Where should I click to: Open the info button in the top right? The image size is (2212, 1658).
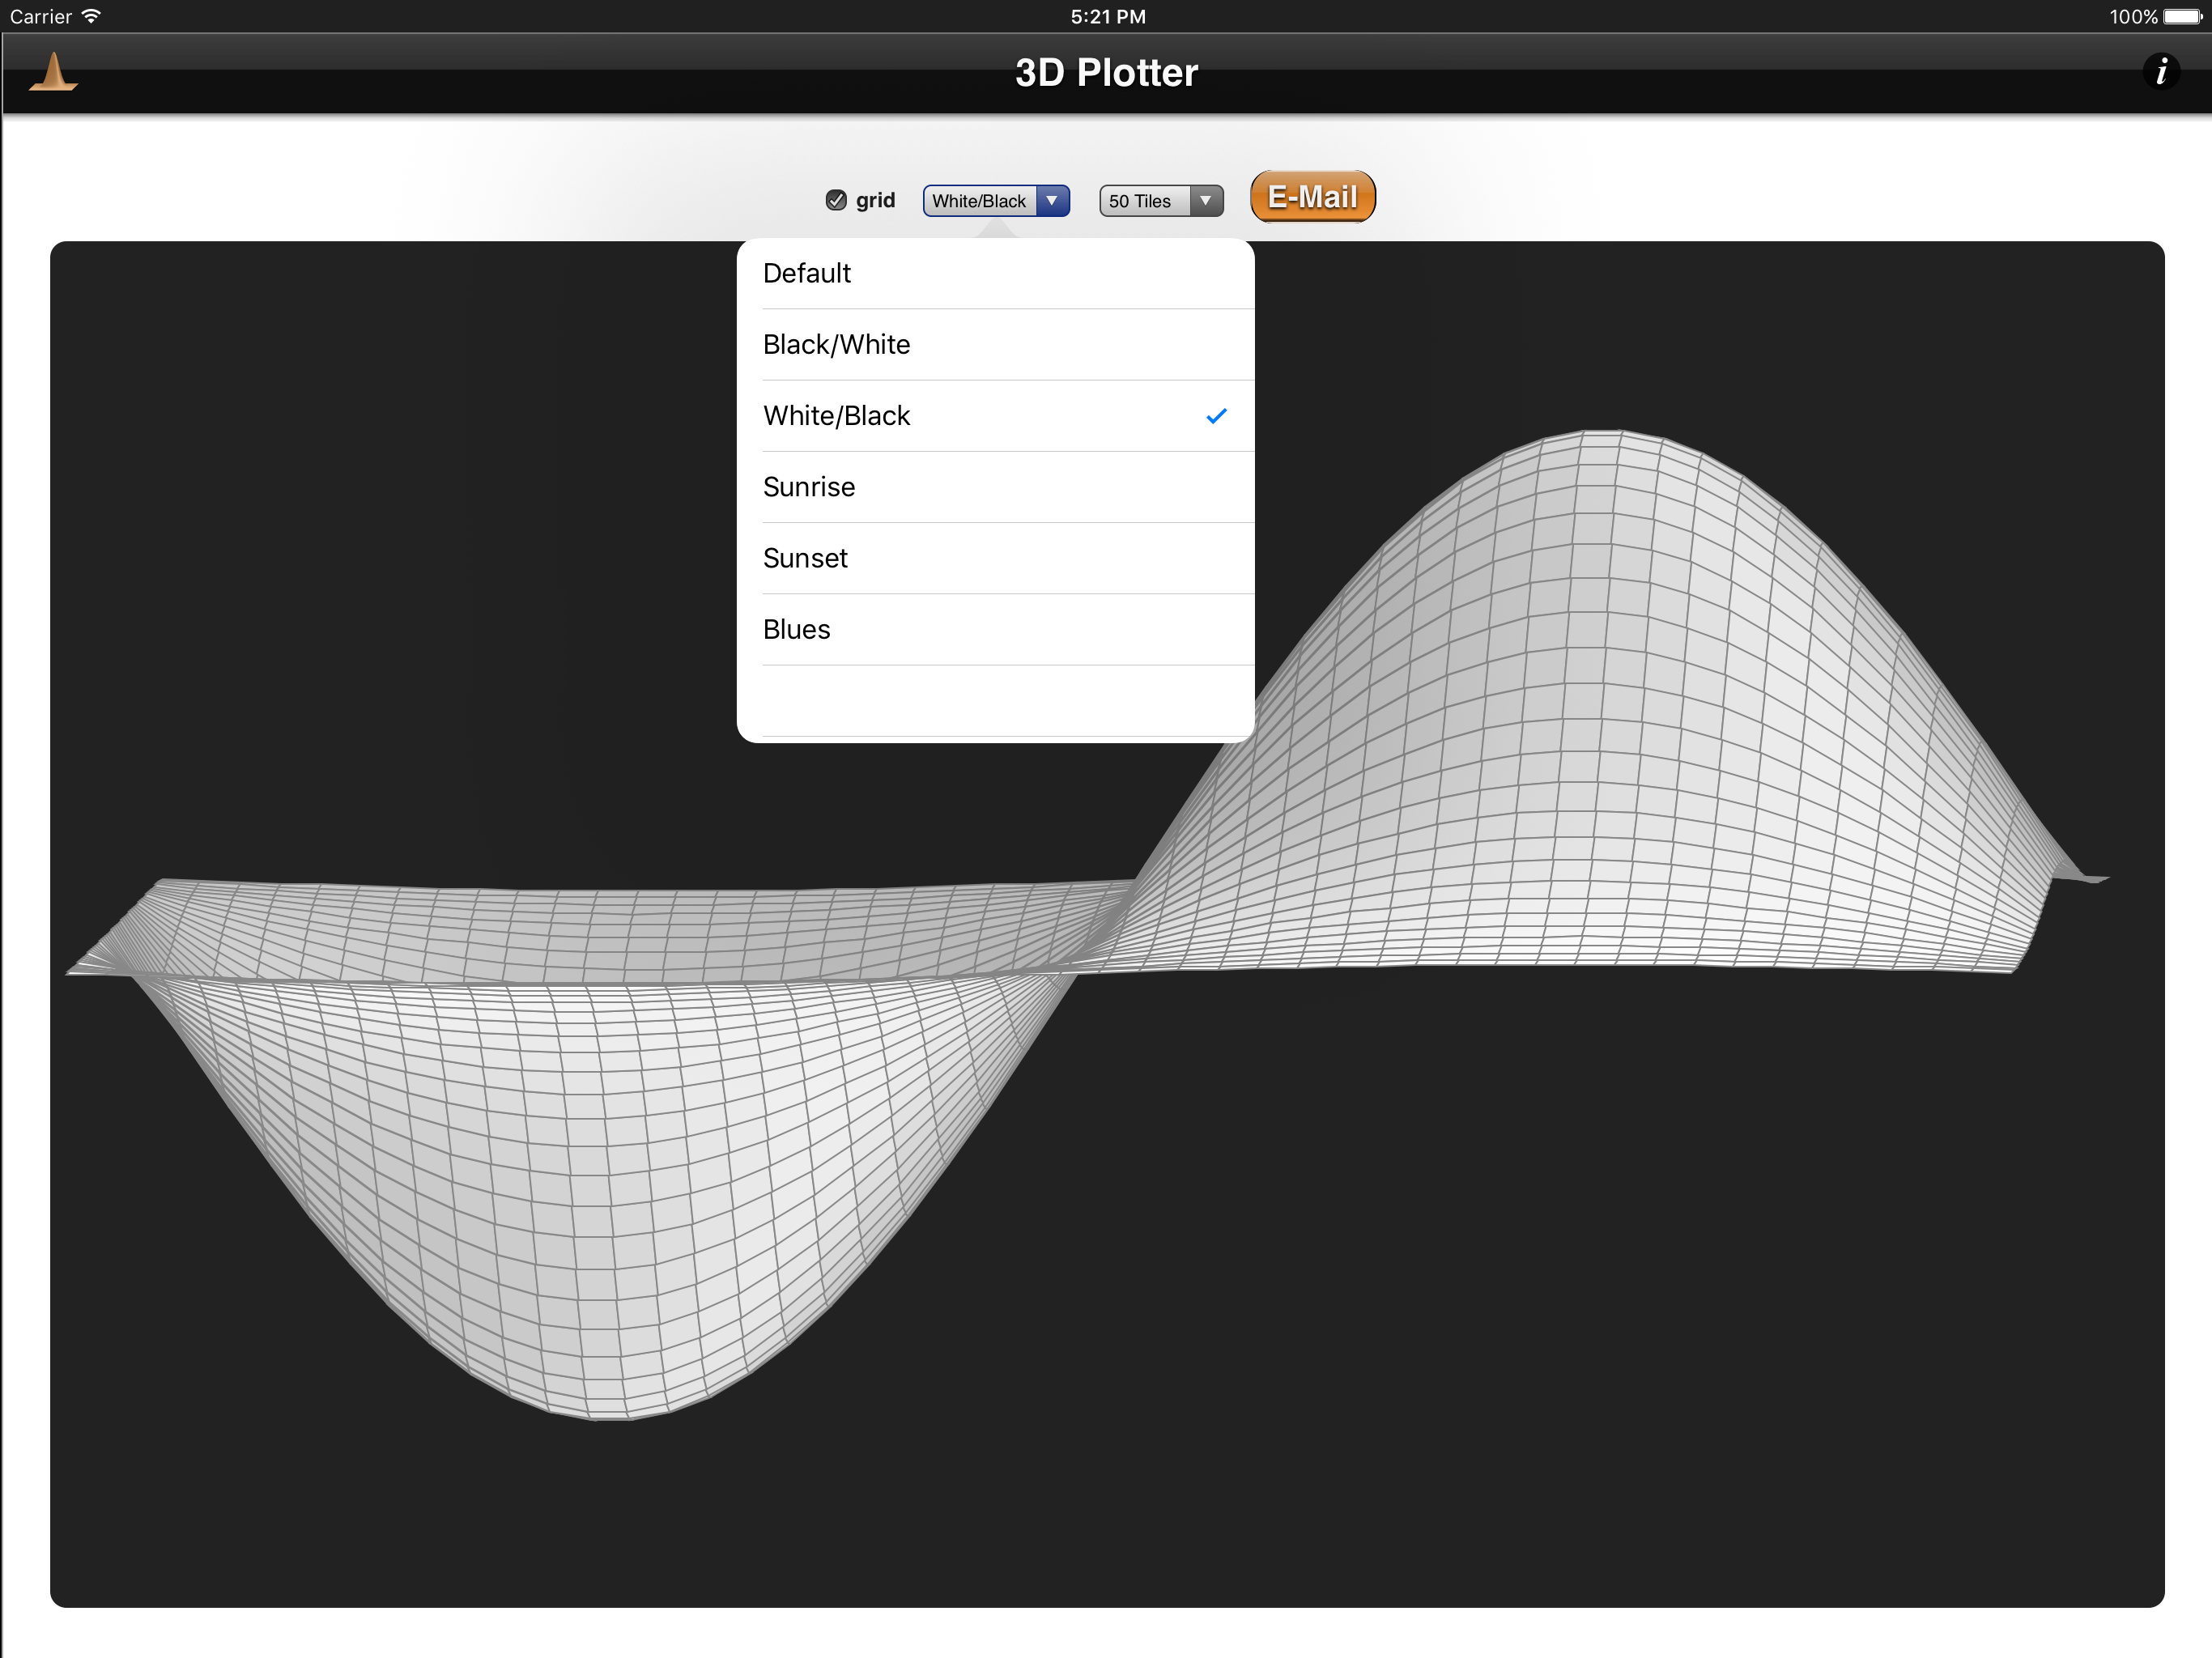click(x=2160, y=72)
